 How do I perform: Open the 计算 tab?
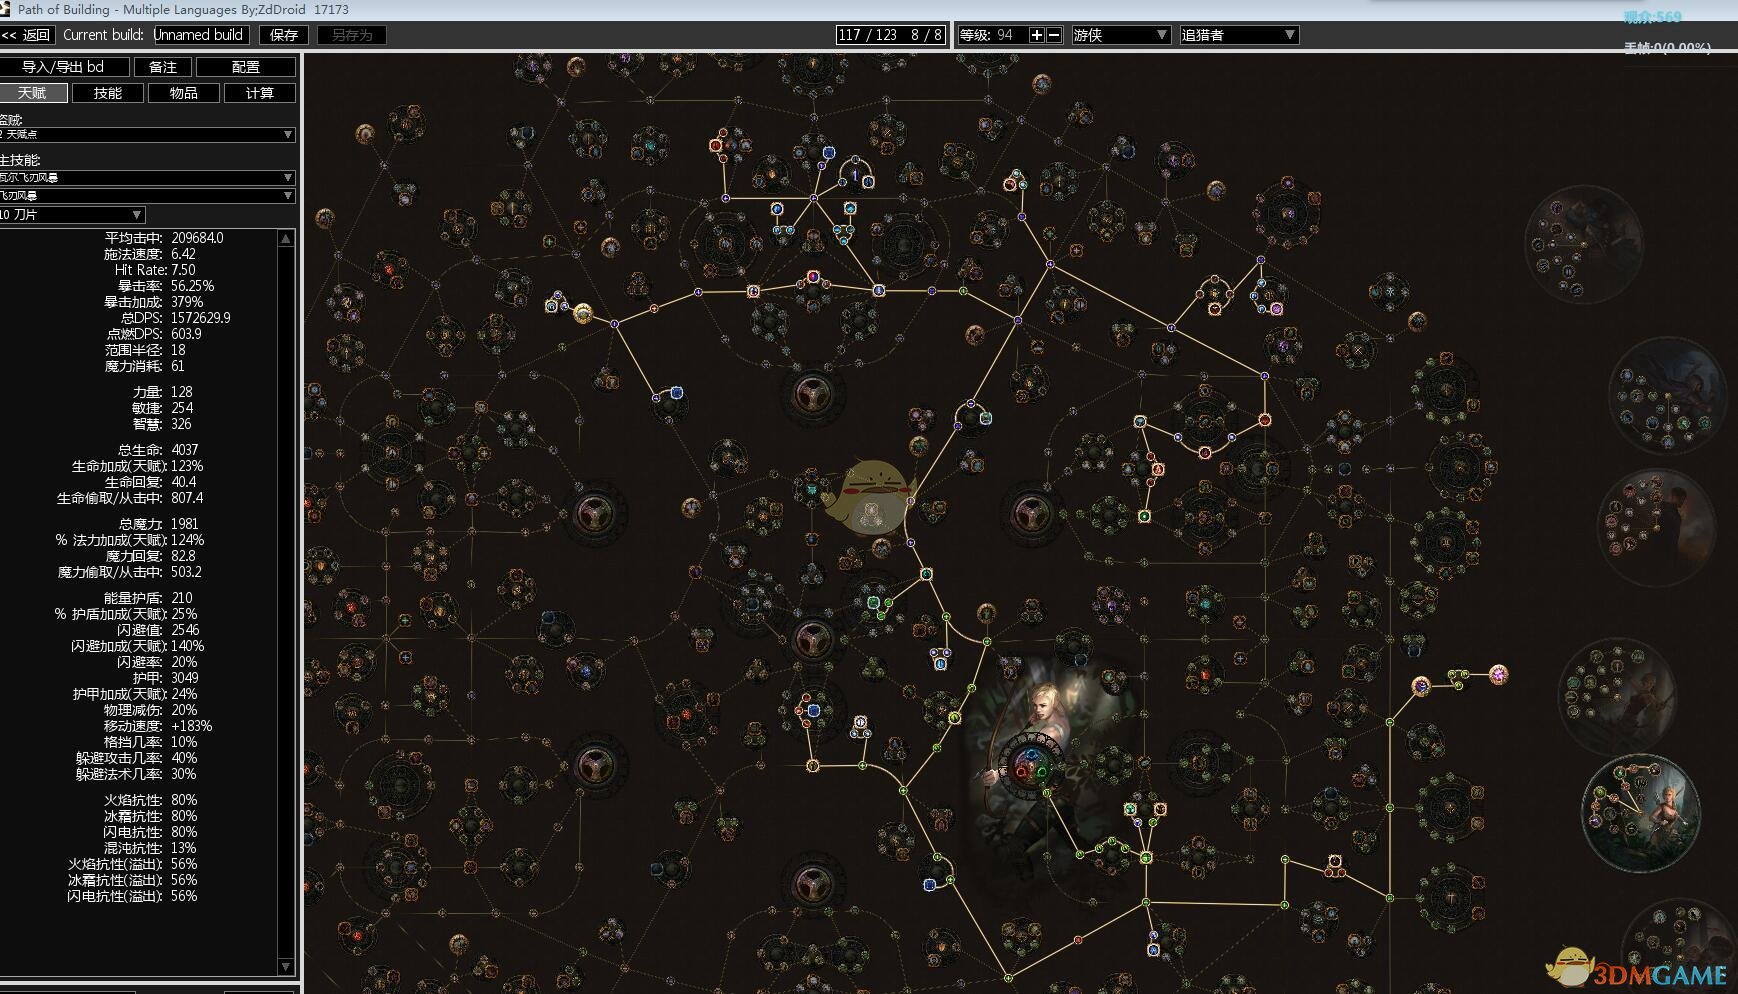[x=259, y=93]
